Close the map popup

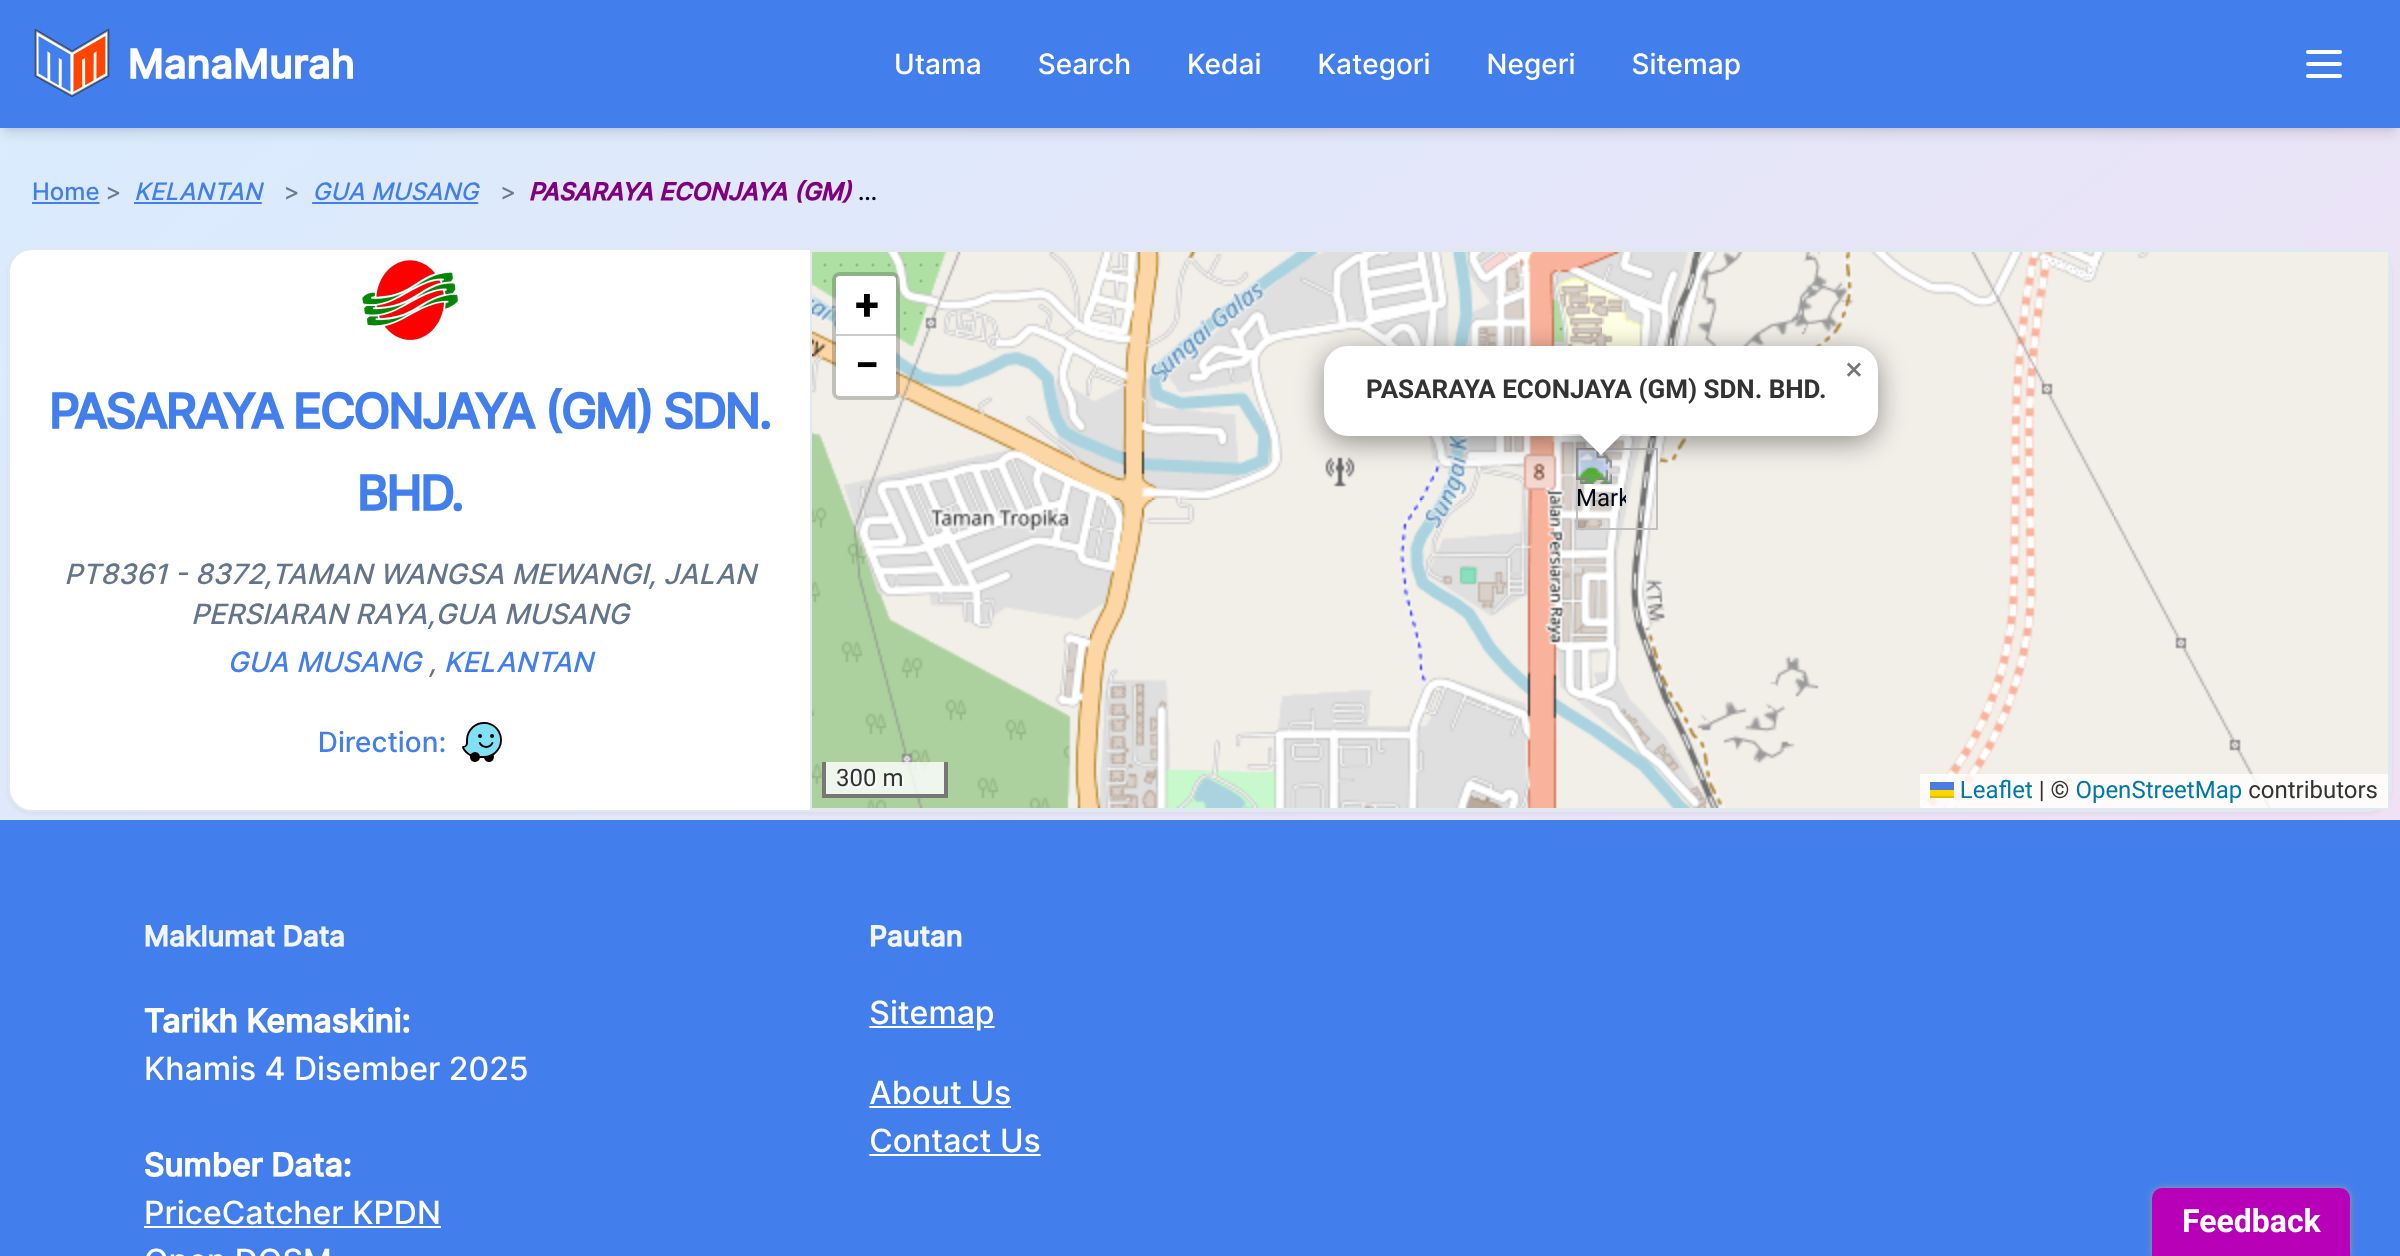1853,370
